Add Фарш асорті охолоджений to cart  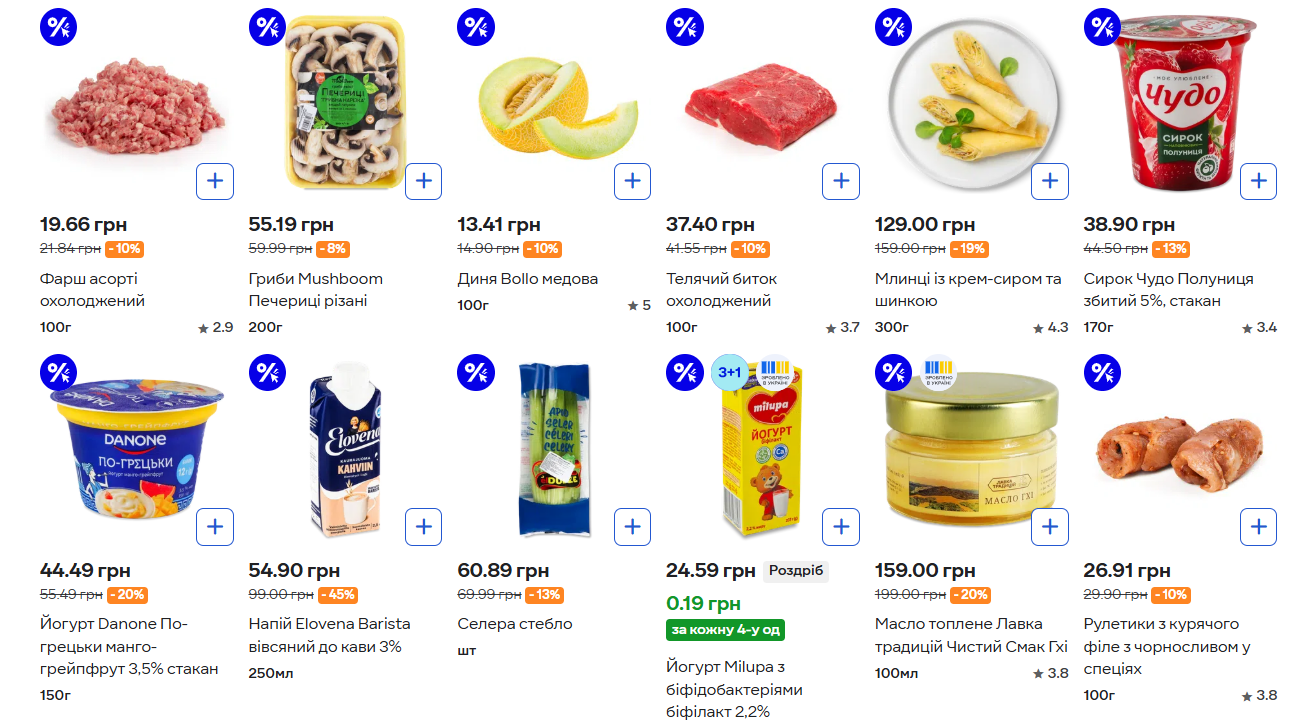click(x=215, y=181)
